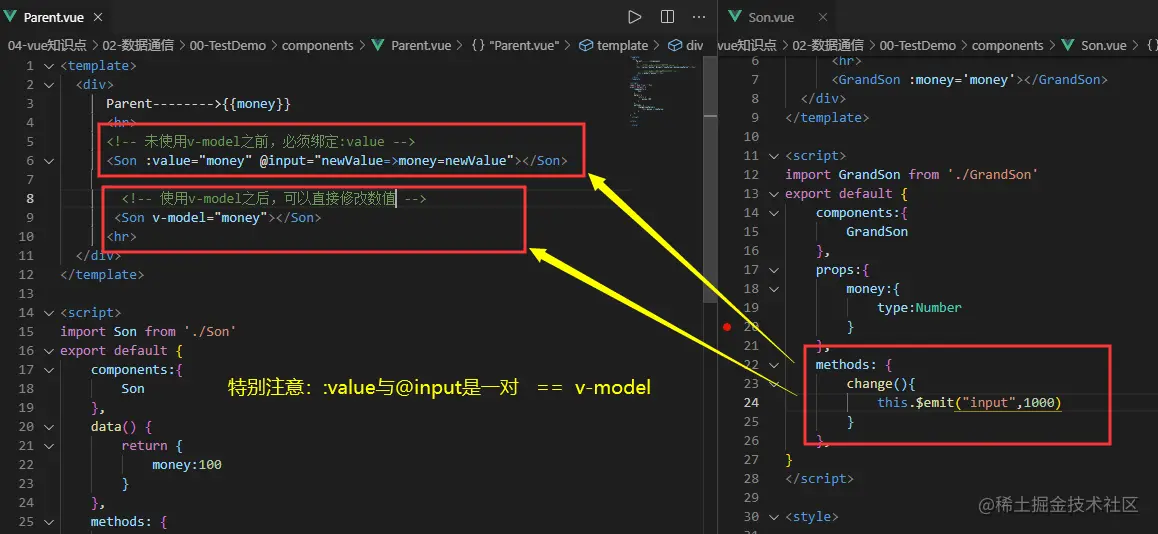Close the Parent.vue tab
Screen dimensions: 1158x534
click(x=98, y=17)
